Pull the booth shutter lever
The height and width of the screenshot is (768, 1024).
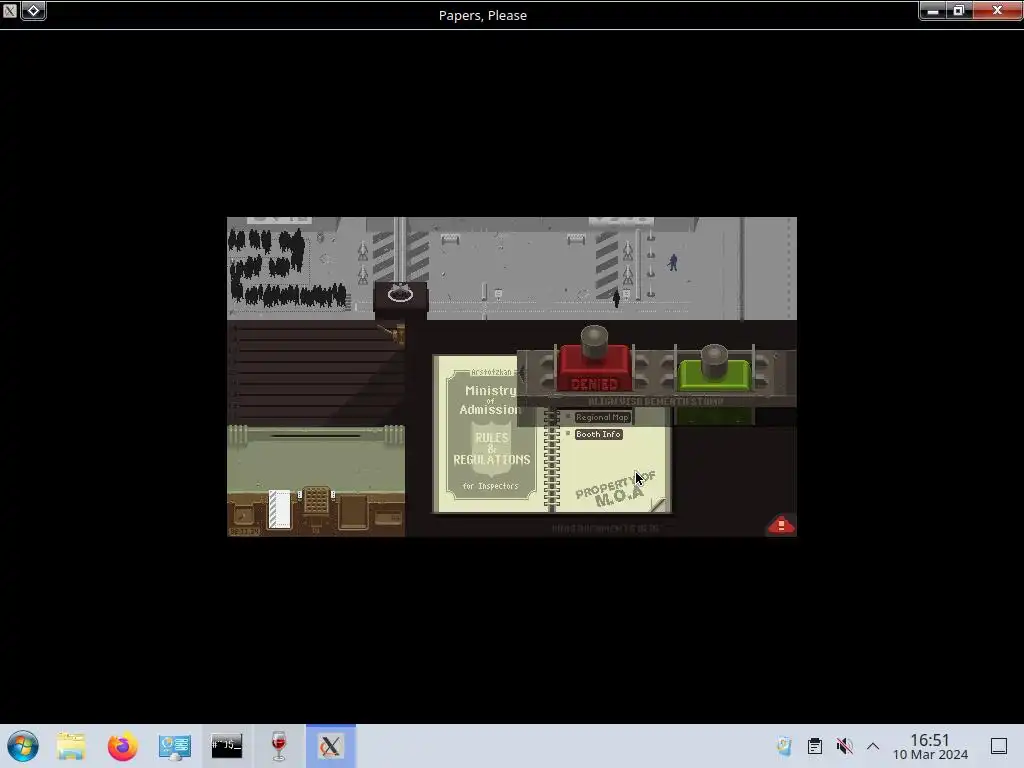(x=397, y=336)
